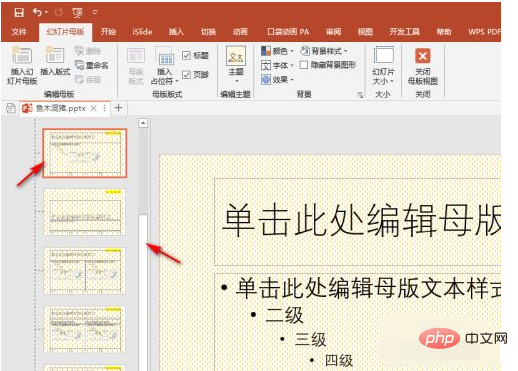Open the 动画 tab
This screenshot has width=518, height=371.
pos(240,32)
